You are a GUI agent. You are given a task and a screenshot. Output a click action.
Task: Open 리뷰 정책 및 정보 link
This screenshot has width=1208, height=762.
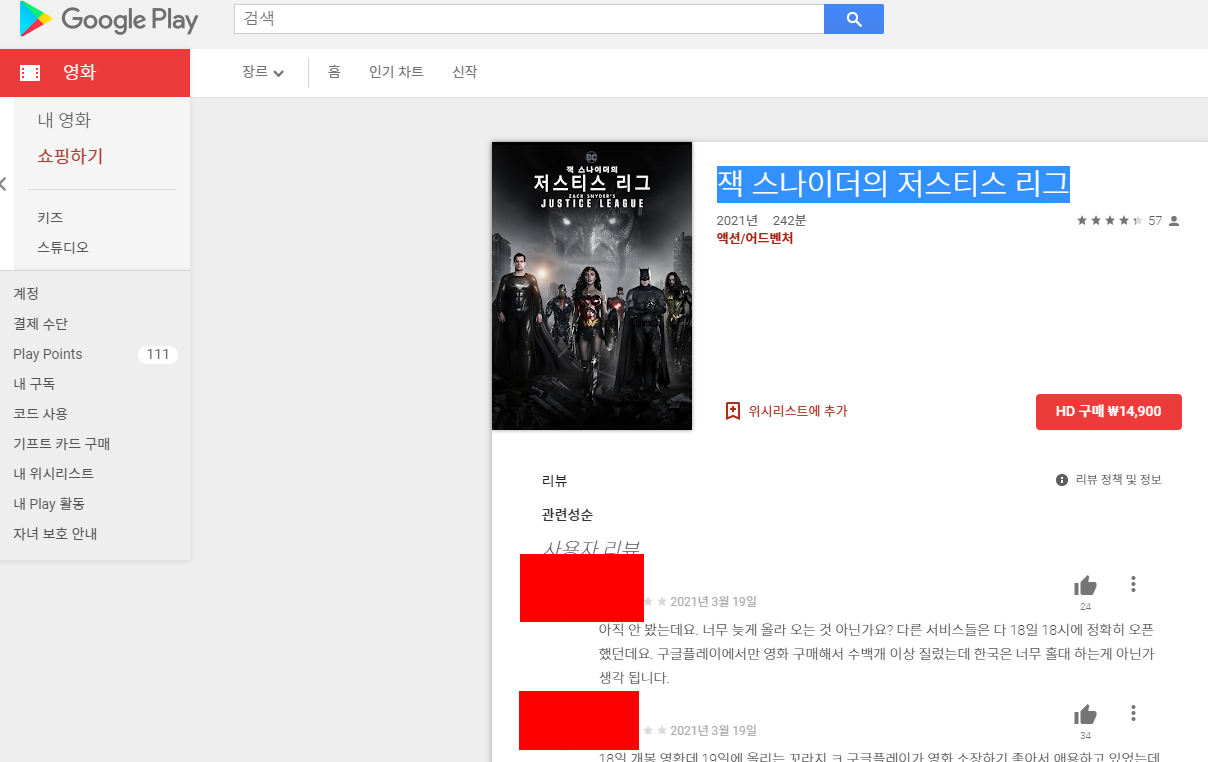pyautogui.click(x=1118, y=480)
